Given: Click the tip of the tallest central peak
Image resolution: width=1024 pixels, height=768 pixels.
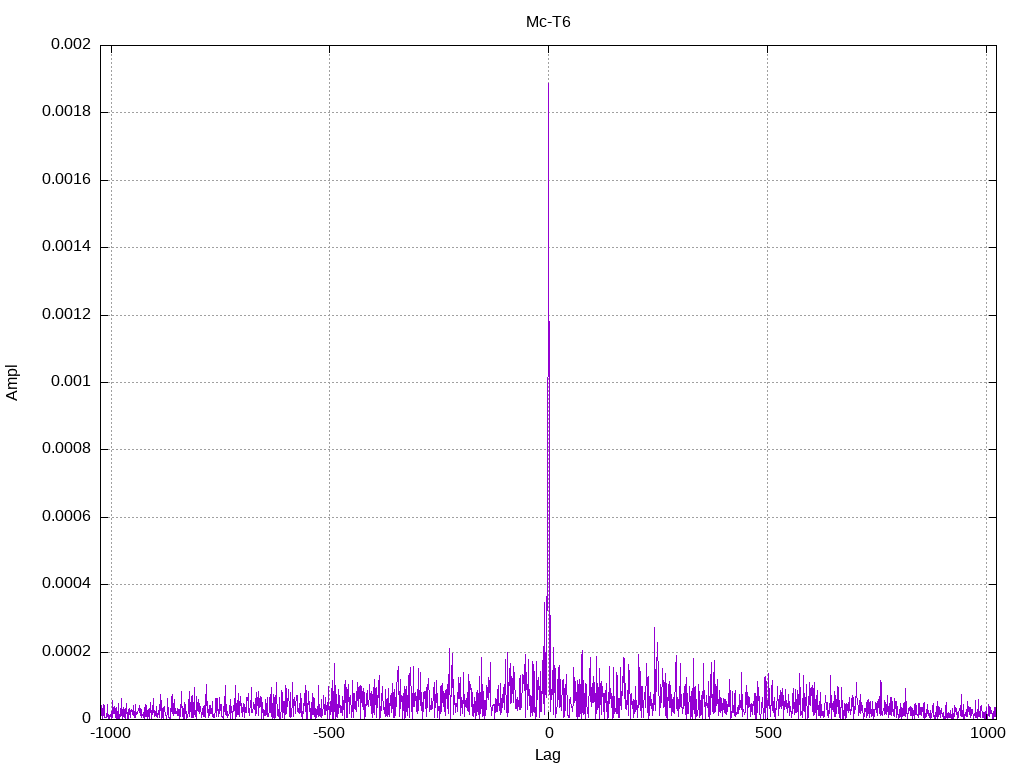Looking at the screenshot, I should (x=548, y=83).
